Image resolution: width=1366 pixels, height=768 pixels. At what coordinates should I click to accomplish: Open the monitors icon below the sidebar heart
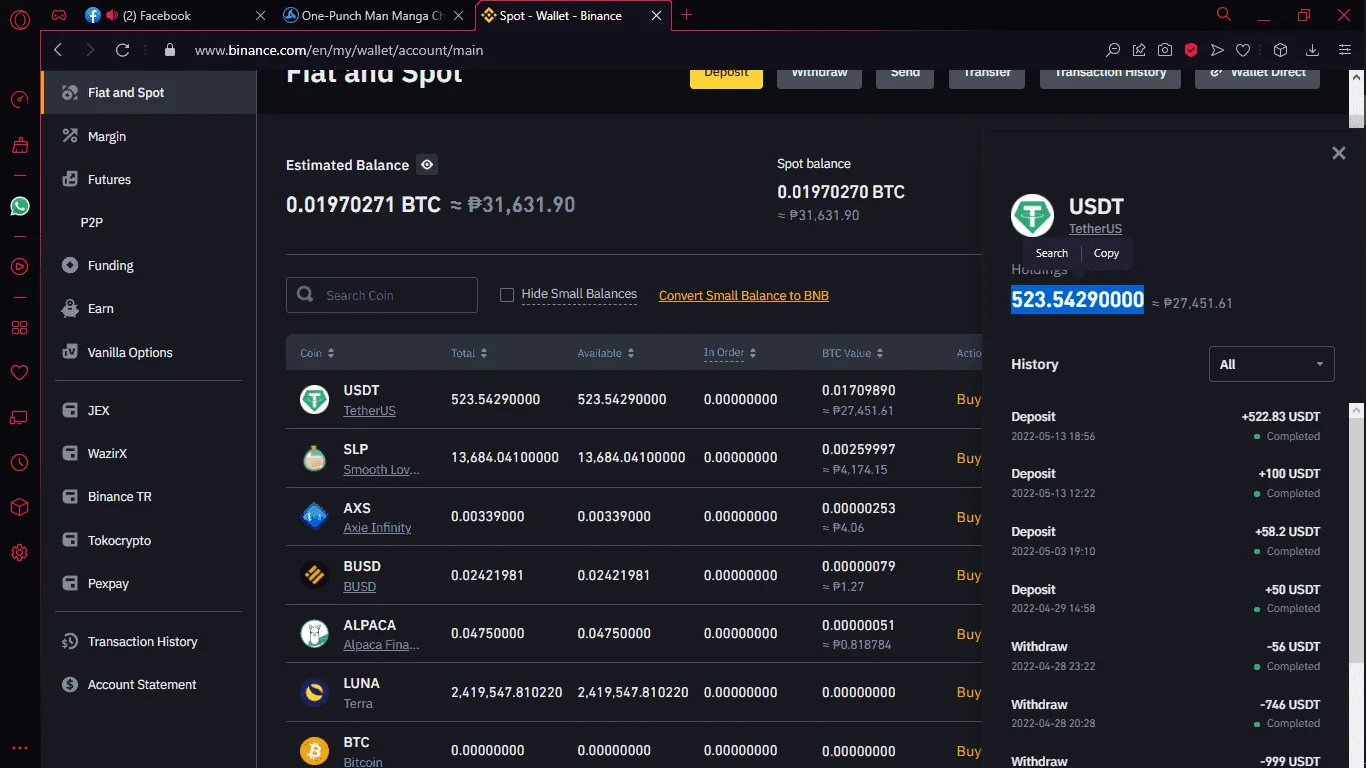(19, 418)
